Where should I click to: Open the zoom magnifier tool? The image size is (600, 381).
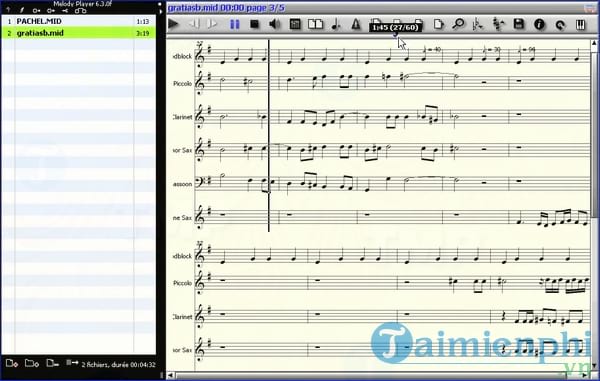coord(458,24)
